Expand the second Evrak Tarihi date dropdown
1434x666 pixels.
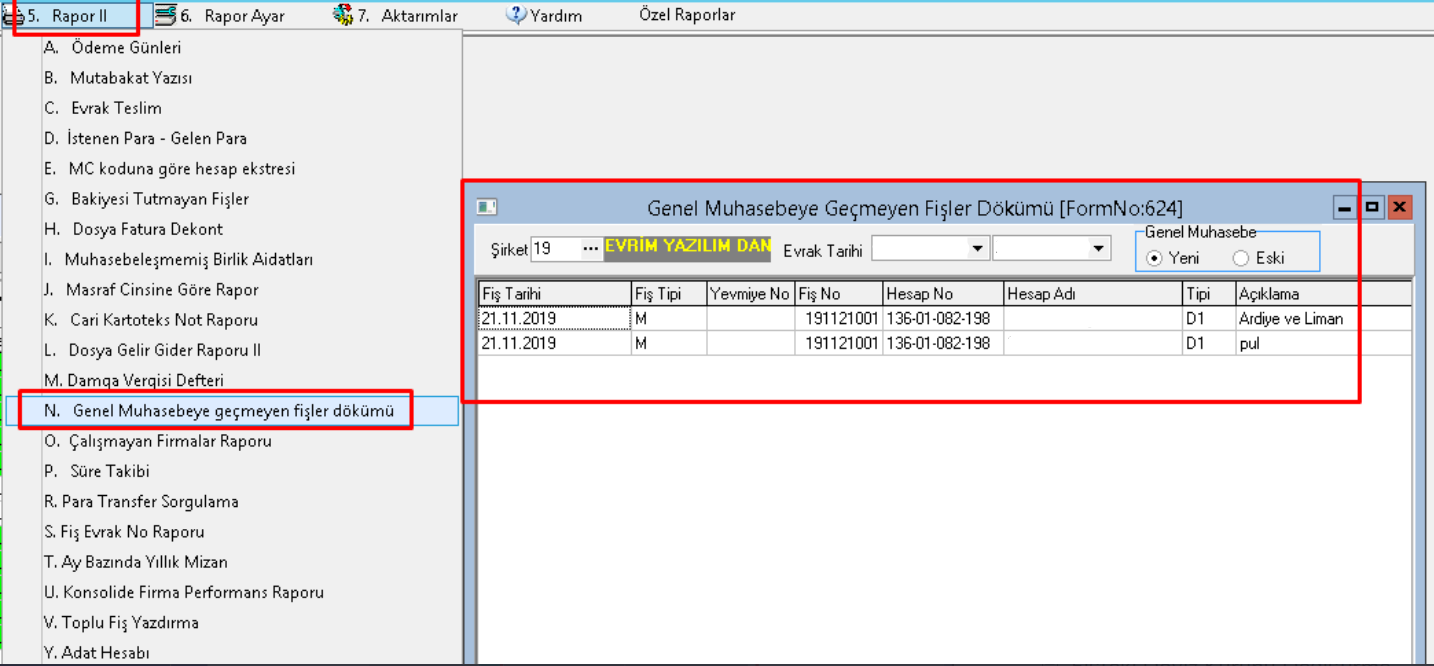click(x=1099, y=249)
